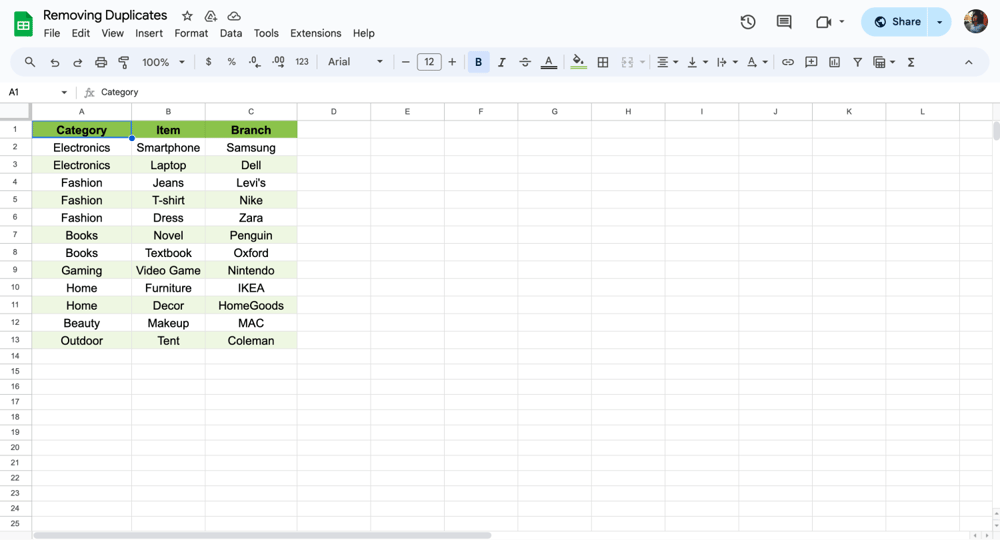
Task: Star this spreadsheet document
Action: [187, 16]
